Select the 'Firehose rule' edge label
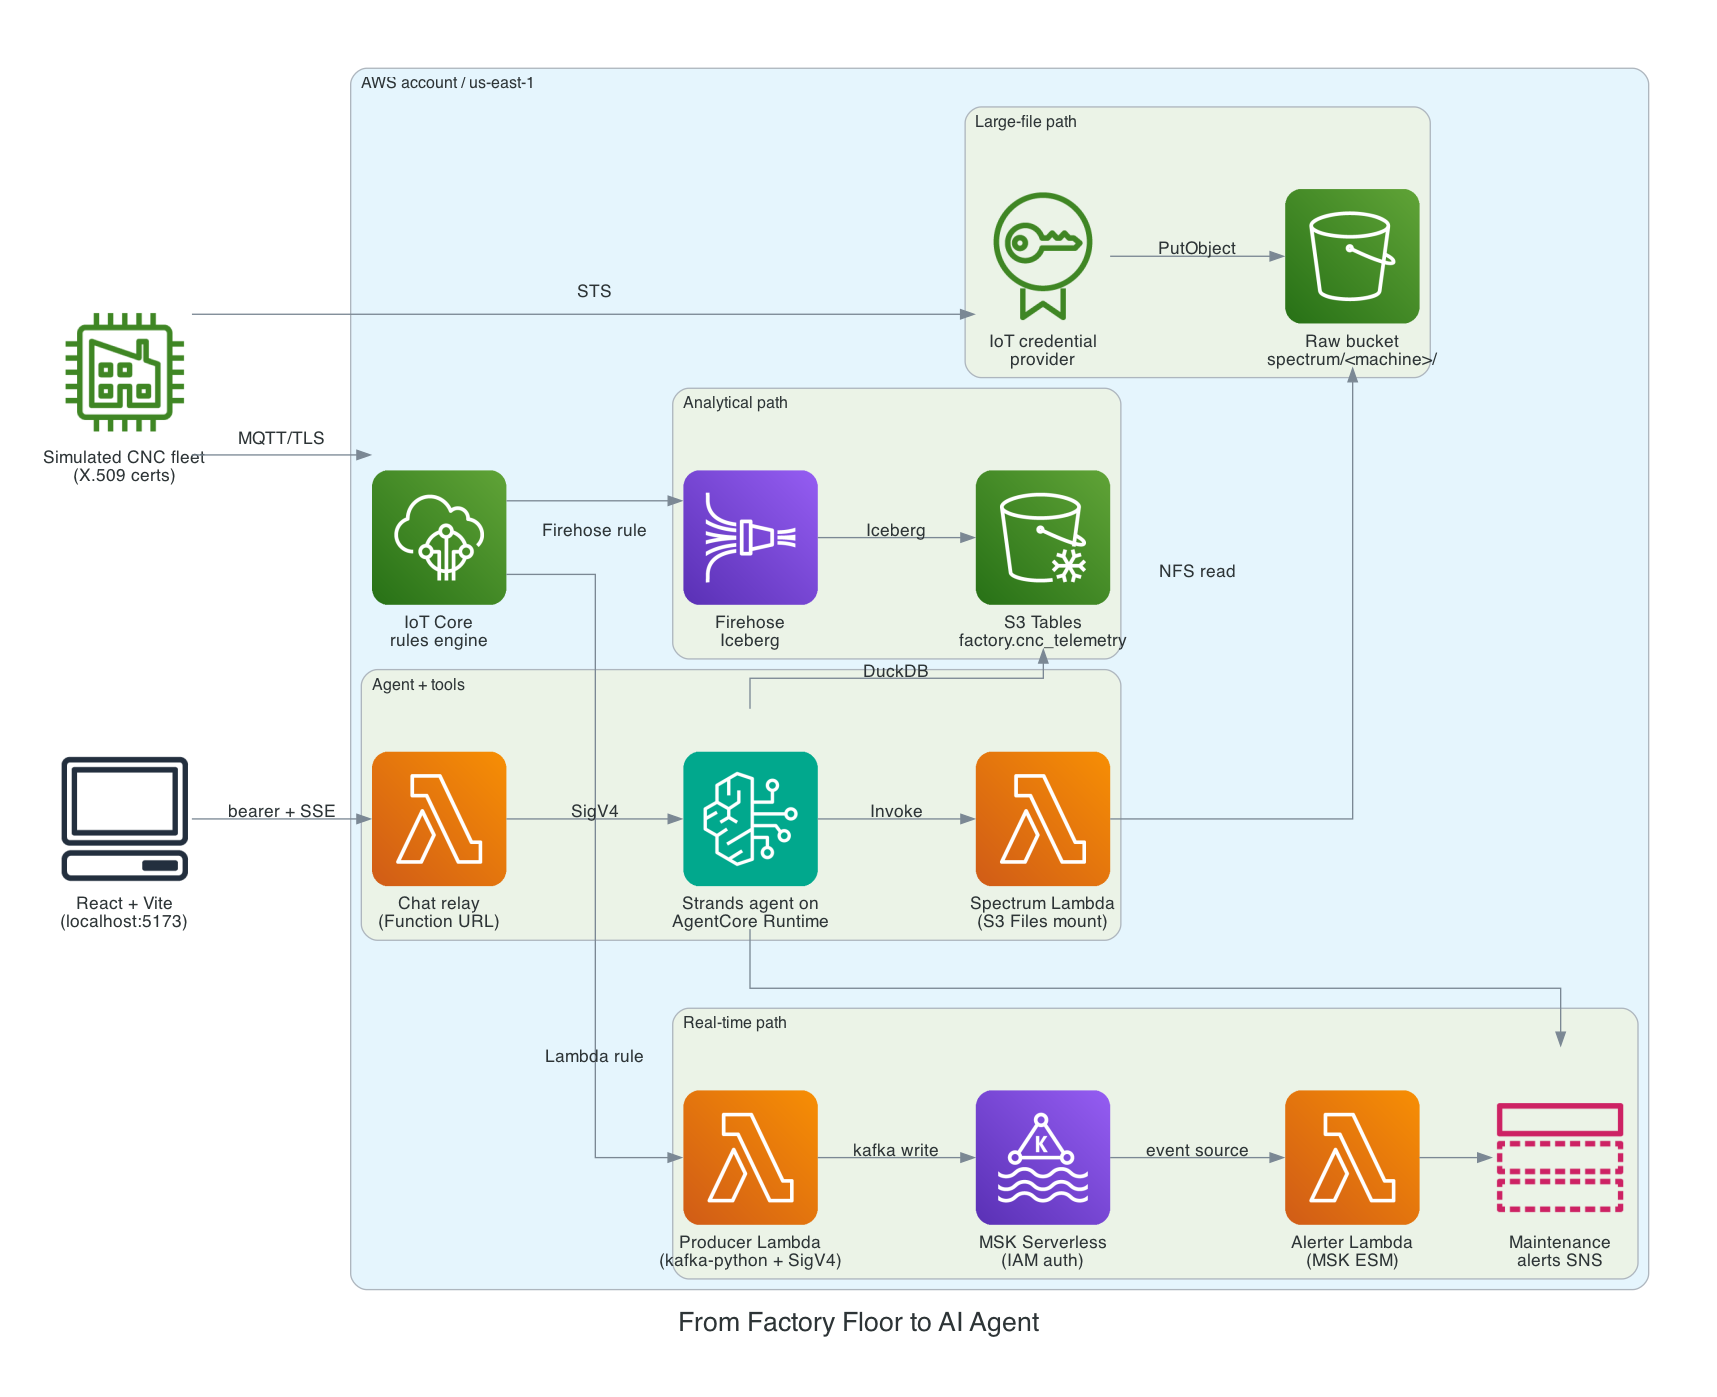 click(x=594, y=530)
